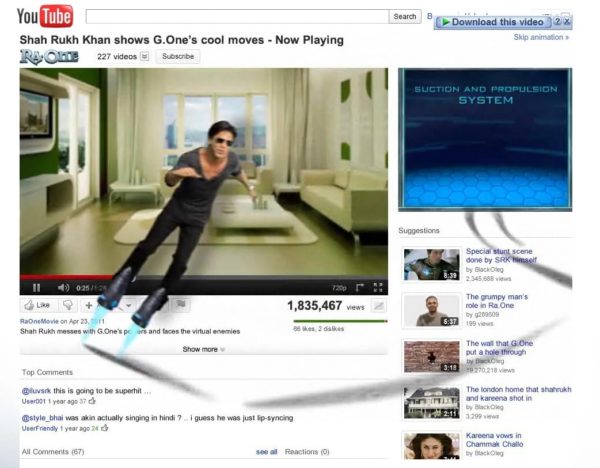Click the YouTube logo
Image resolution: width=600 pixels, height=468 pixels.
pos(44,16)
